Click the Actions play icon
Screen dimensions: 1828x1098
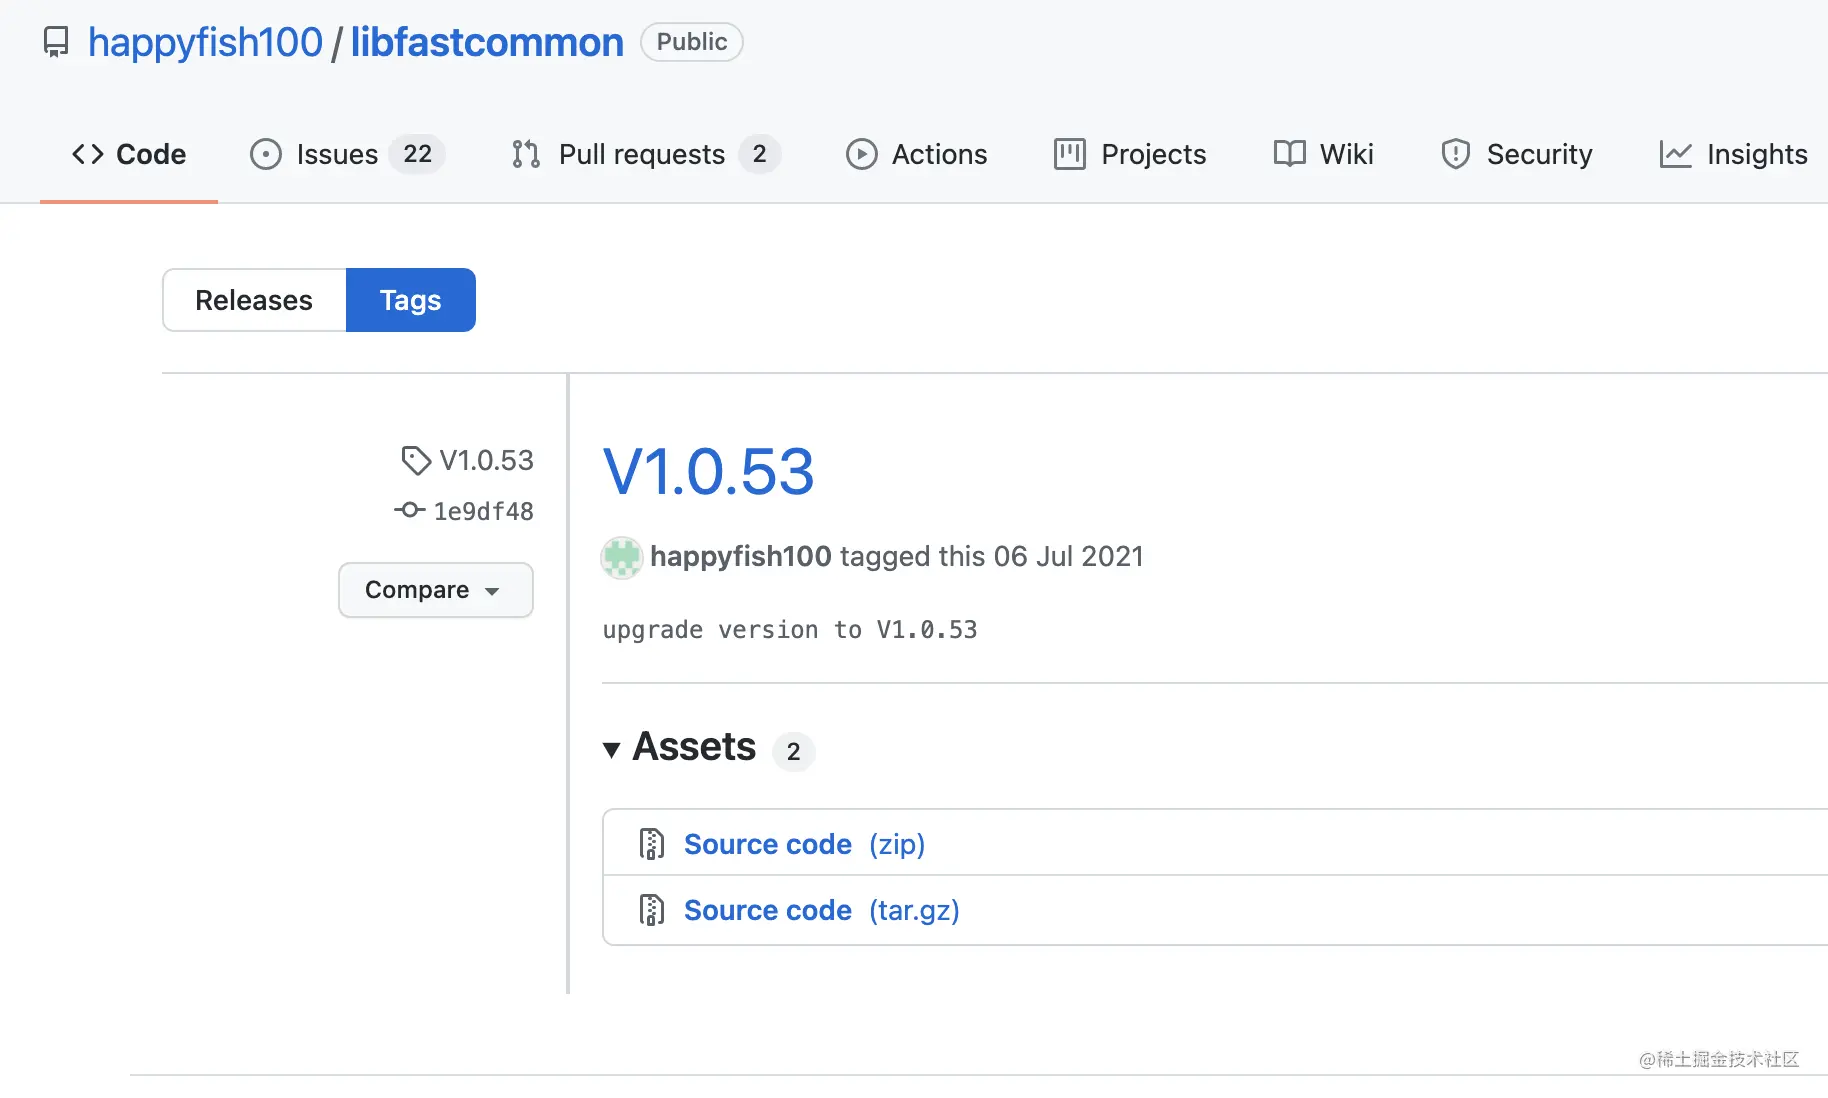pyautogui.click(x=861, y=154)
